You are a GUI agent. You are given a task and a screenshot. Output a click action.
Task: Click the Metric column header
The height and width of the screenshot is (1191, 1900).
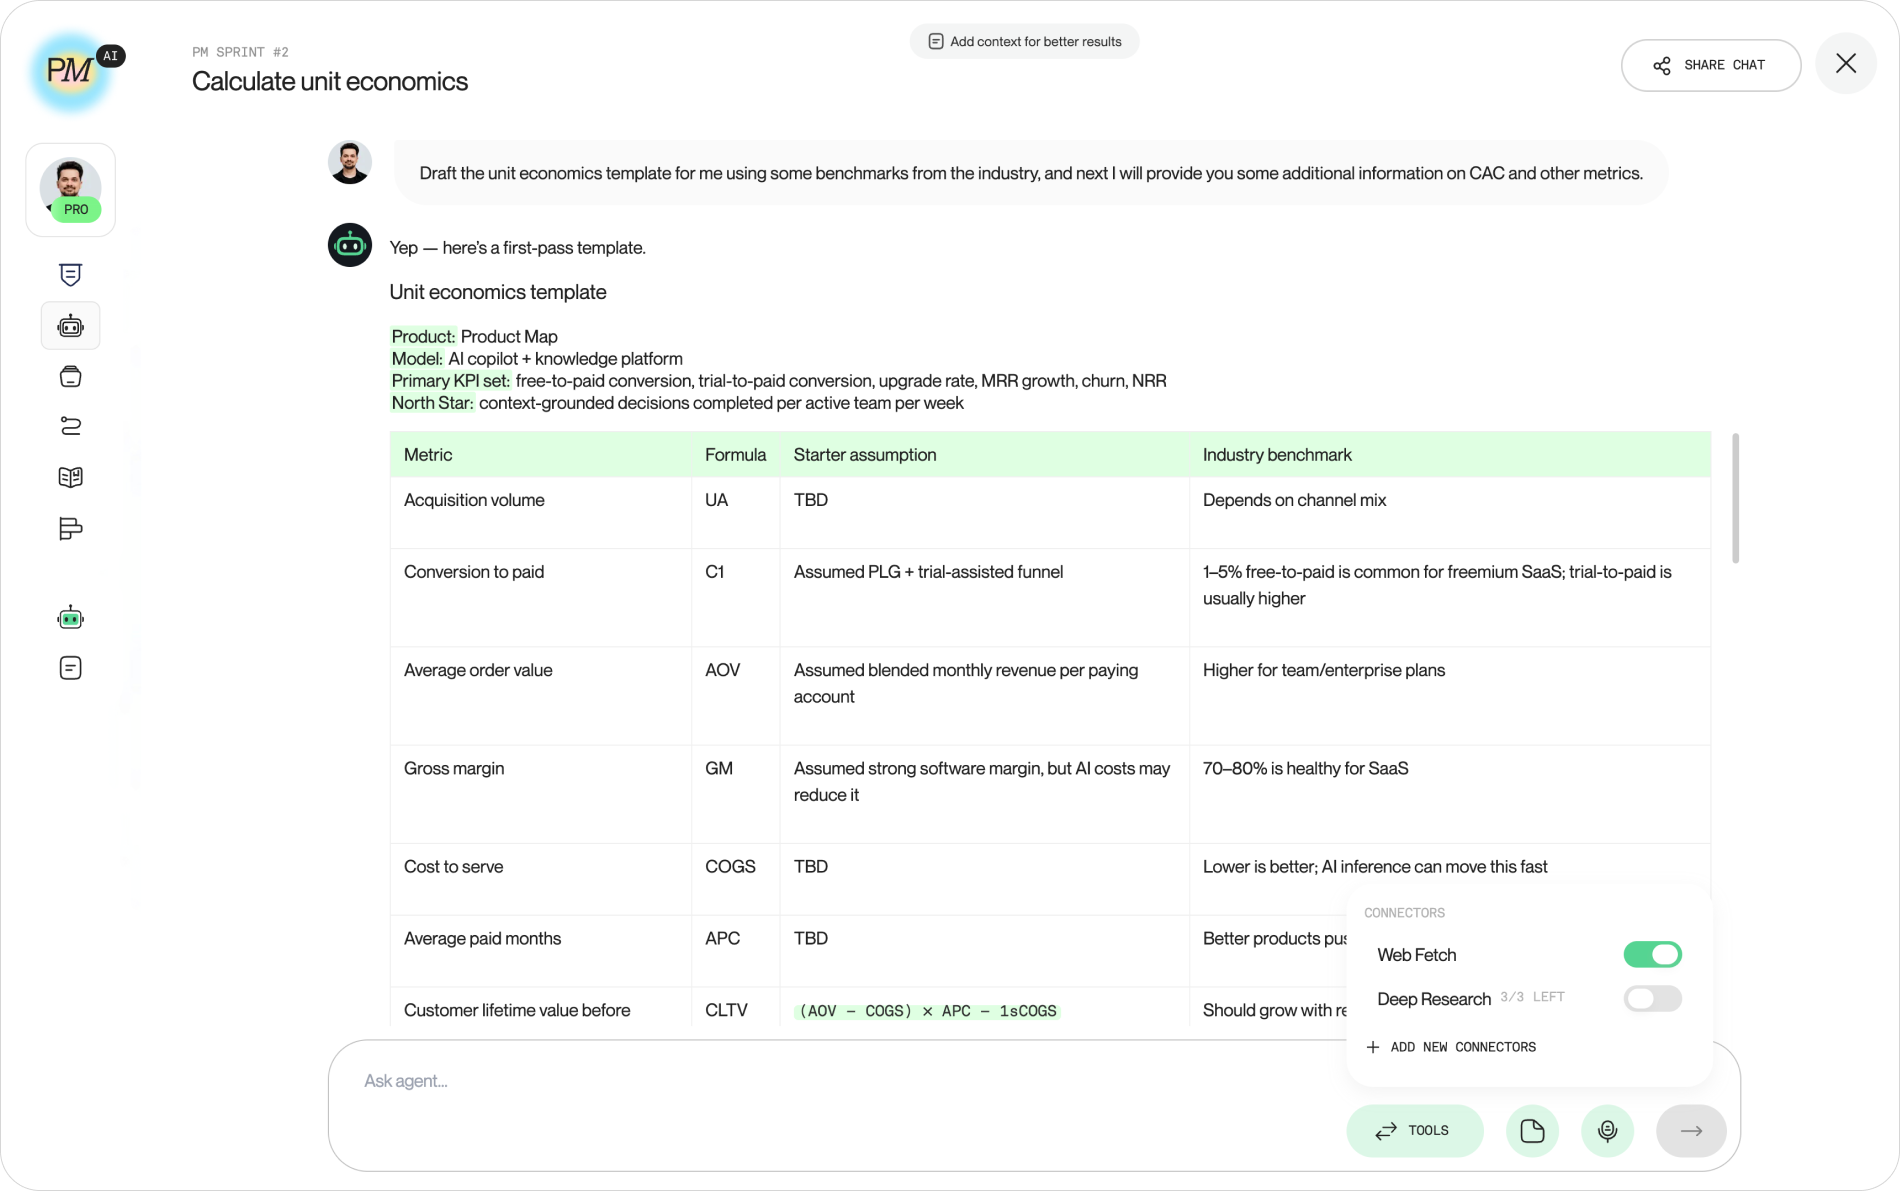541,455
